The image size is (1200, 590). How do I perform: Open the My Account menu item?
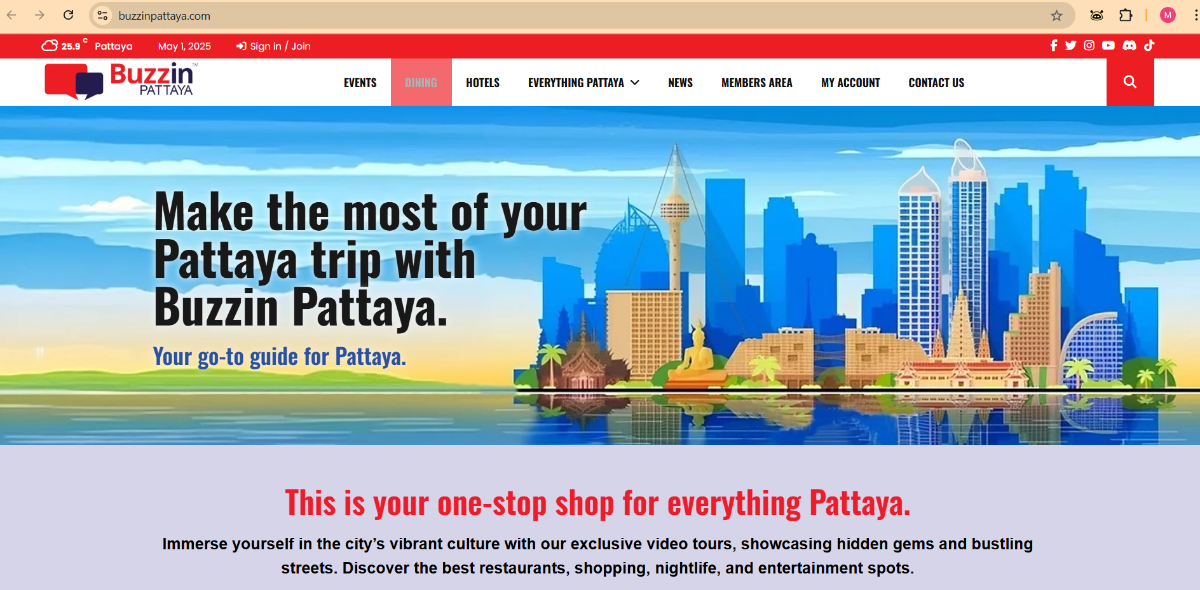point(851,83)
